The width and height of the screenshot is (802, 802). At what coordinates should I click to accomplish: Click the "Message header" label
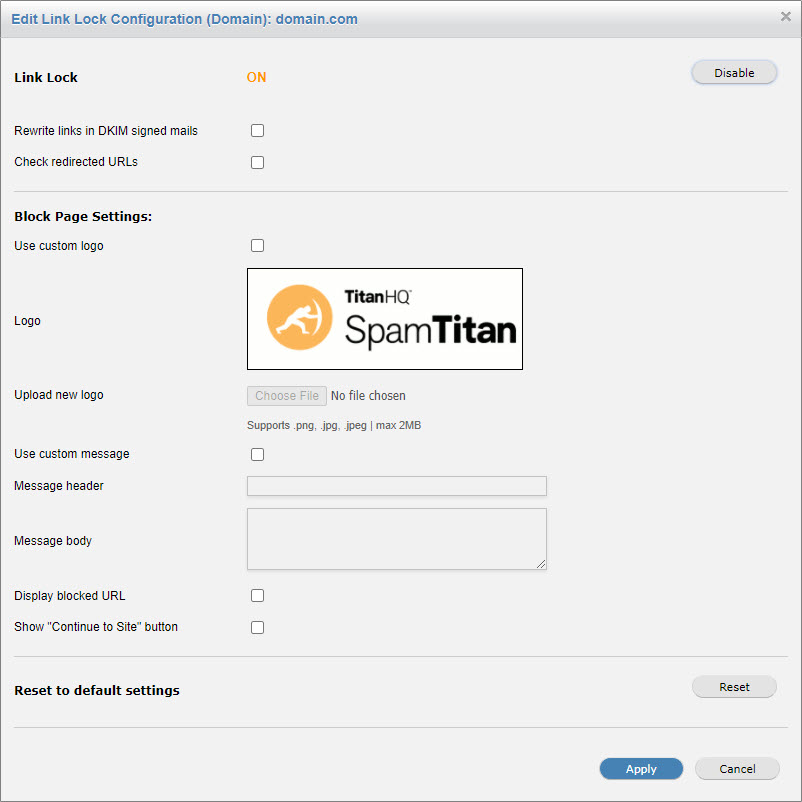pos(59,486)
